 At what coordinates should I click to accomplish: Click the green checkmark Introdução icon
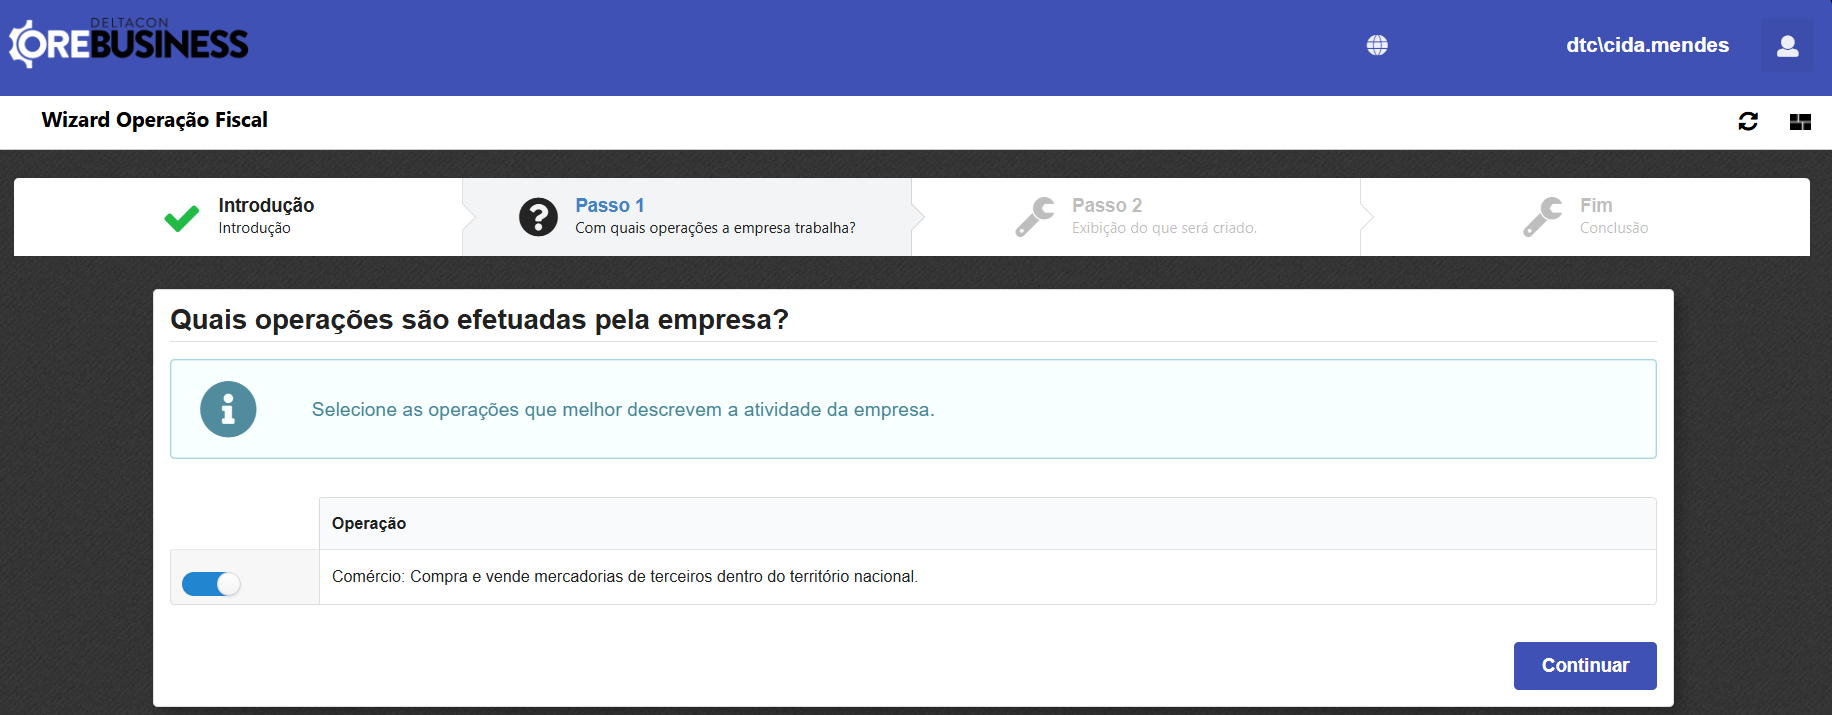182,217
